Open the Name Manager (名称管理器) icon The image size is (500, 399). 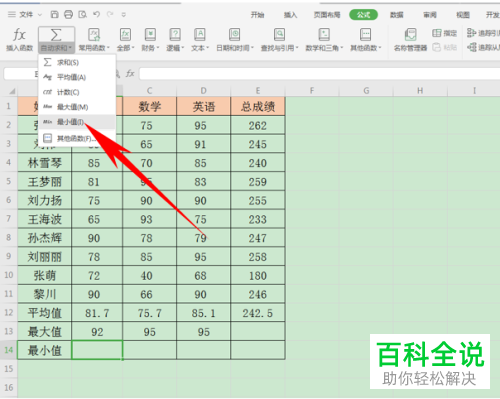click(410, 35)
